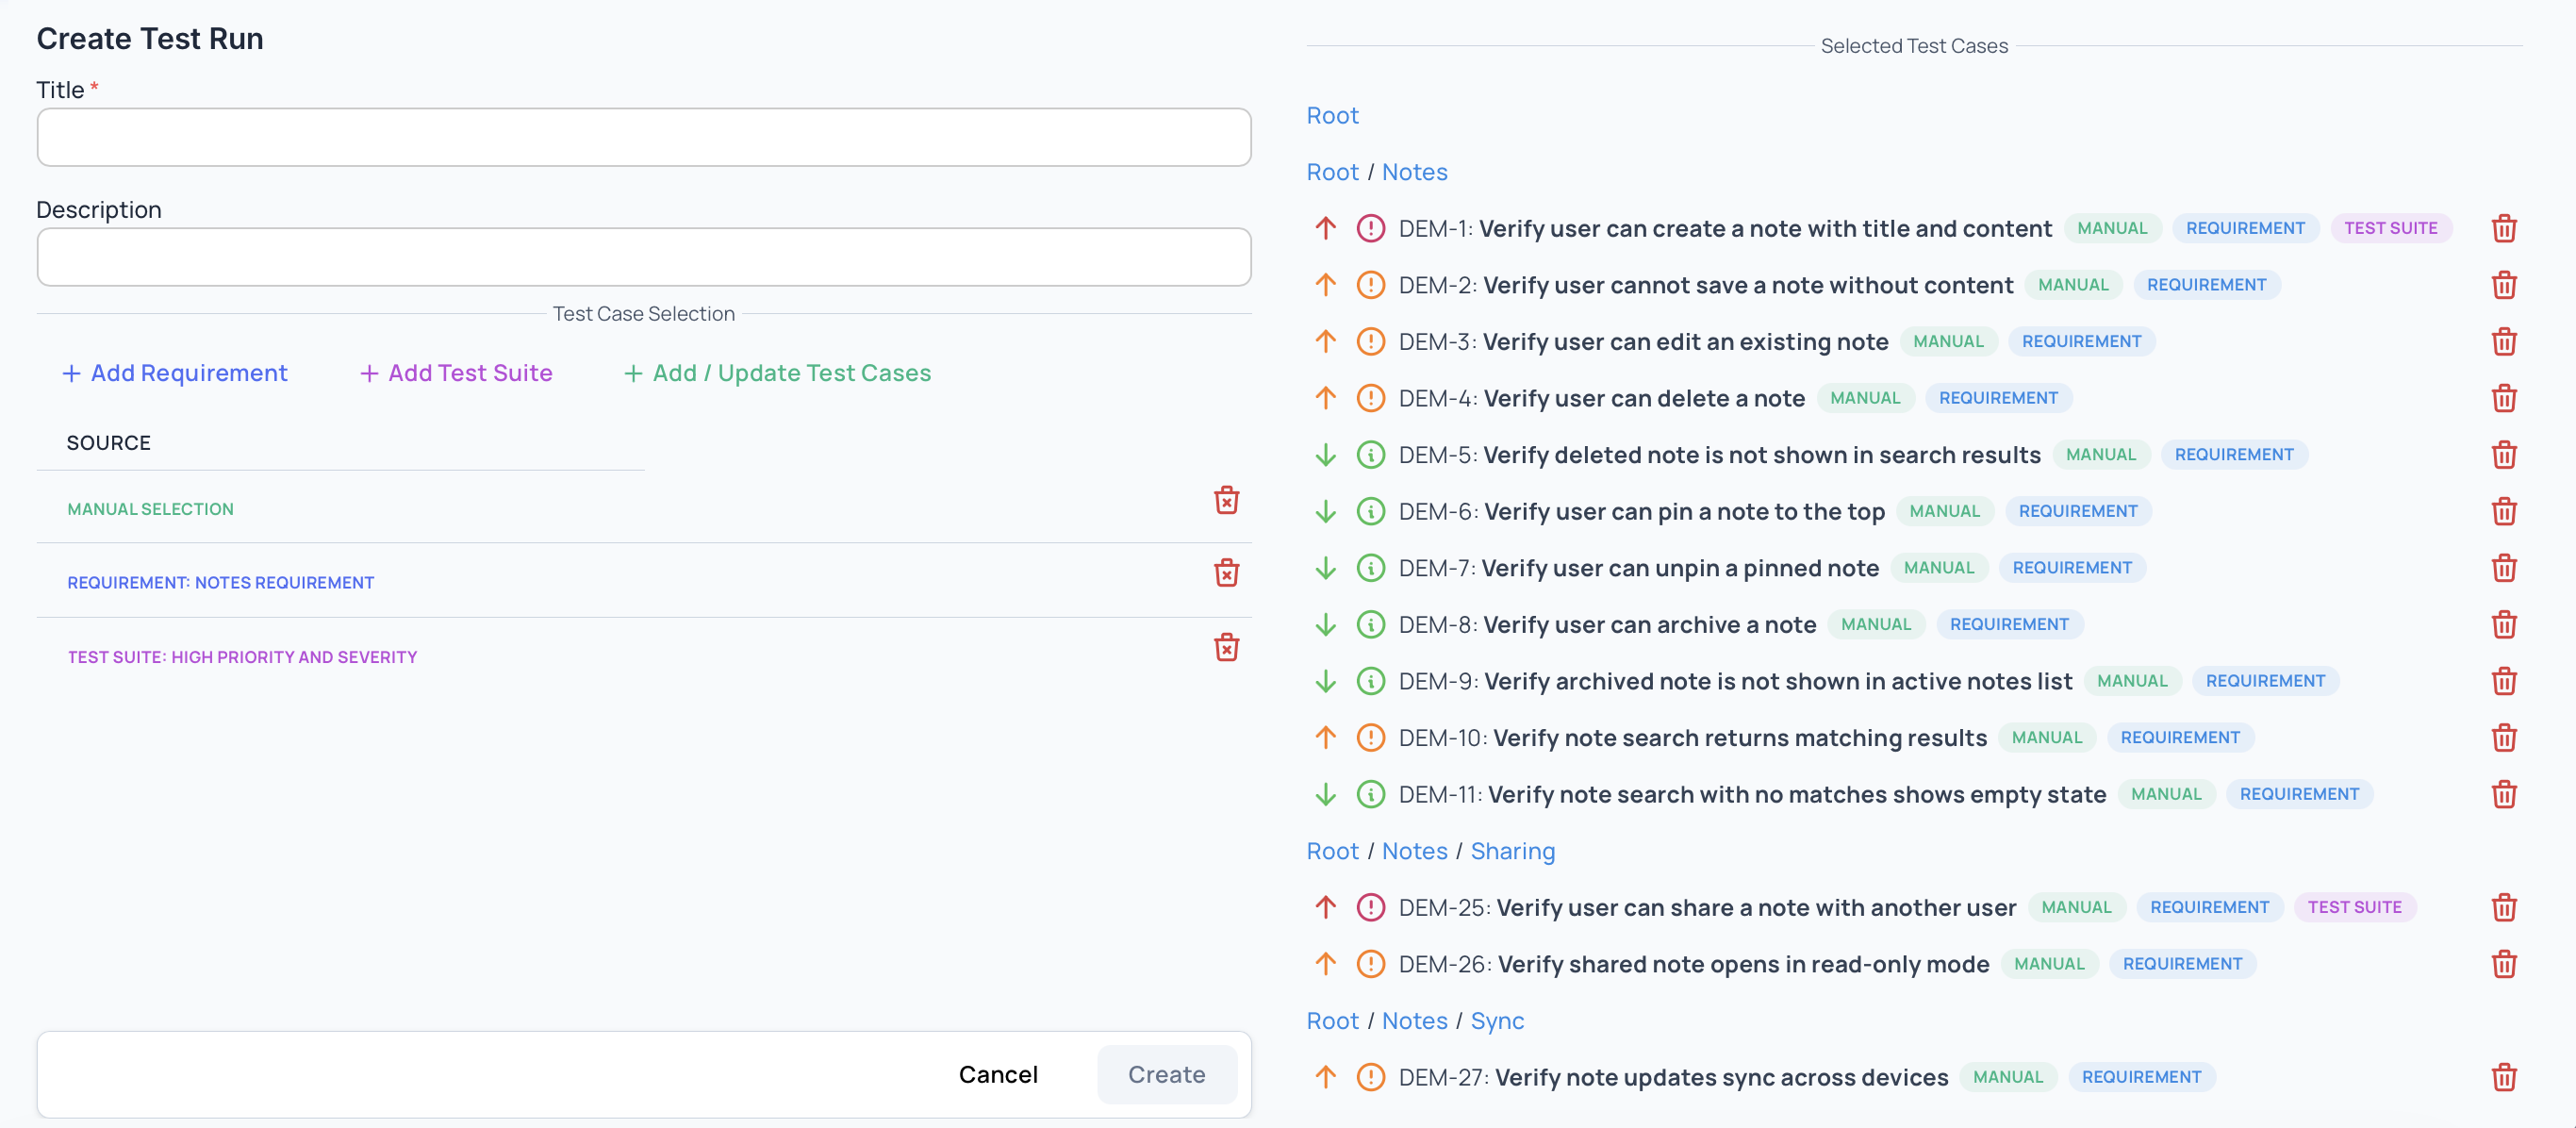Remove DEM-1 test case using its trash icon
Viewport: 2576px width, 1128px height.
point(2505,228)
